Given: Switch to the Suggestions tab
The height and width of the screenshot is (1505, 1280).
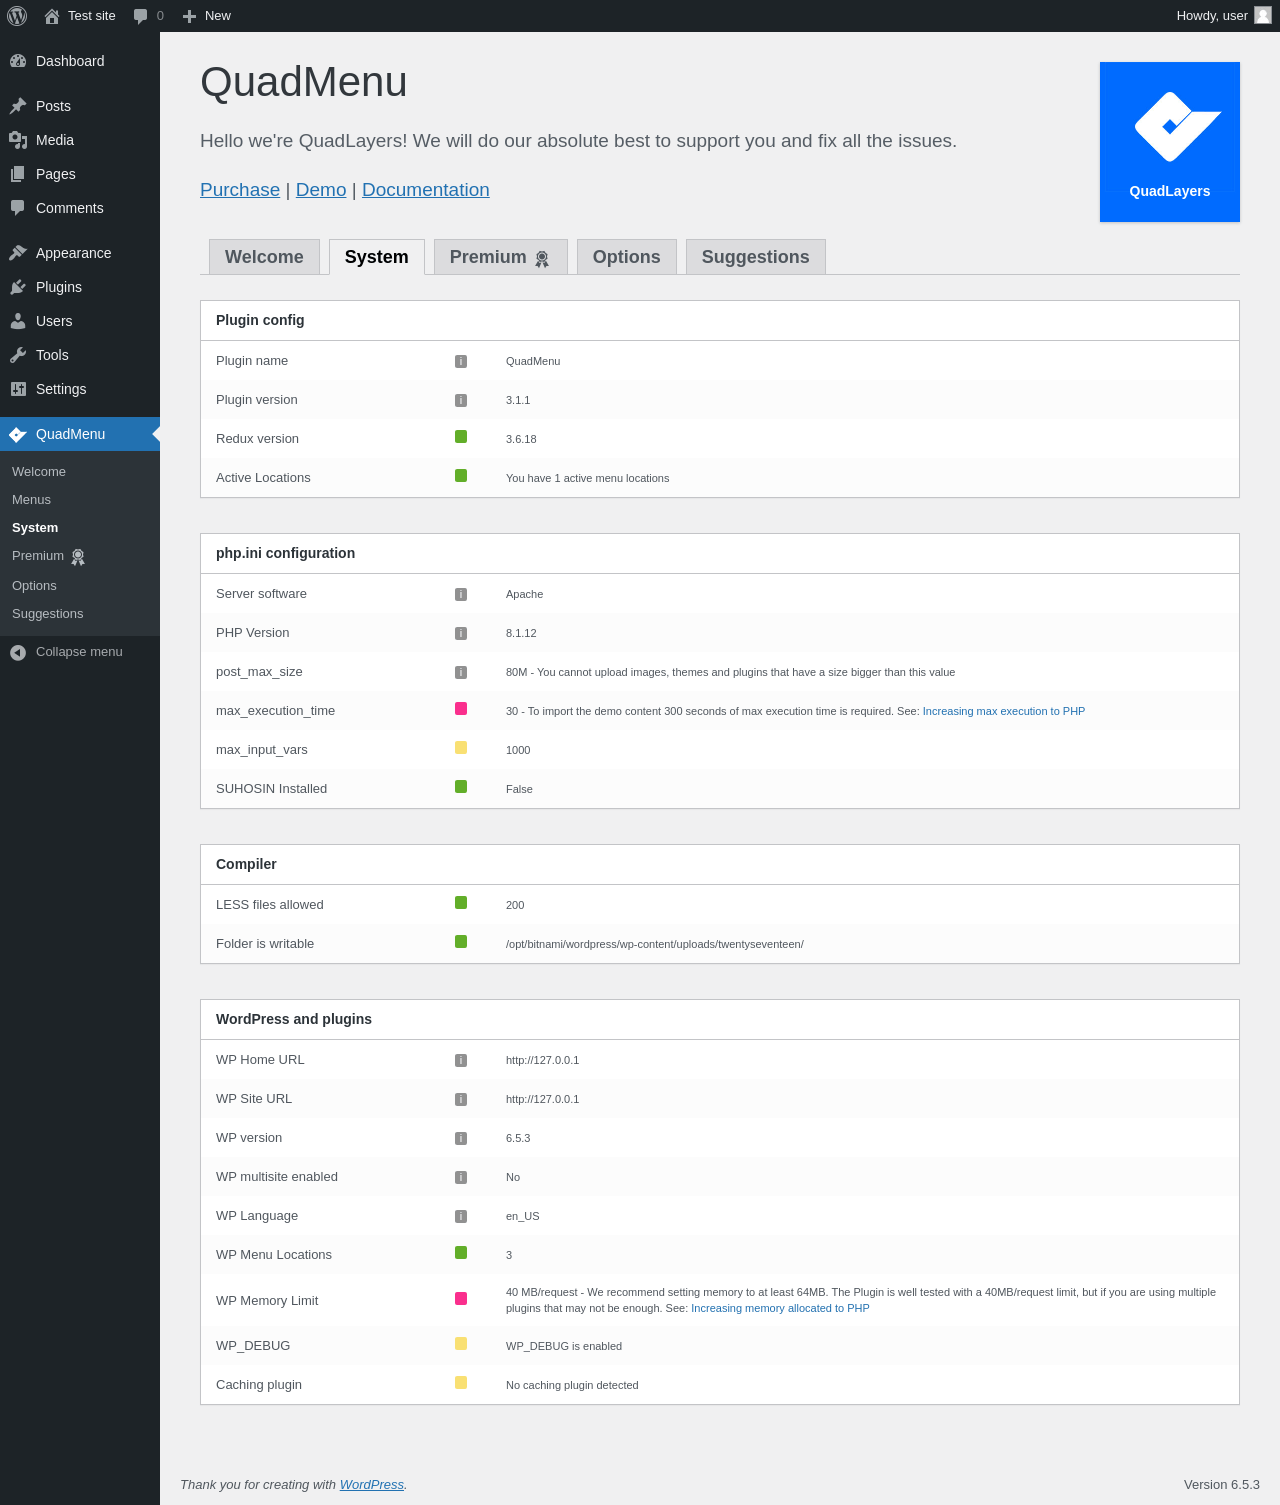Looking at the screenshot, I should pos(756,257).
